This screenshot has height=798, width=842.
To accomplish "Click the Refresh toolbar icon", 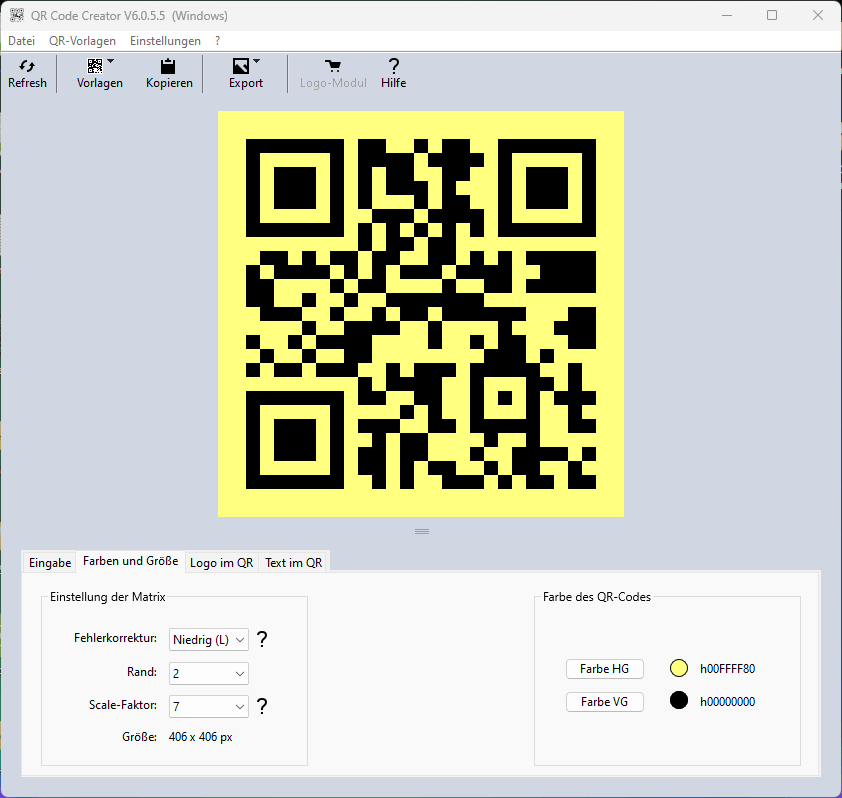I will click(27, 66).
